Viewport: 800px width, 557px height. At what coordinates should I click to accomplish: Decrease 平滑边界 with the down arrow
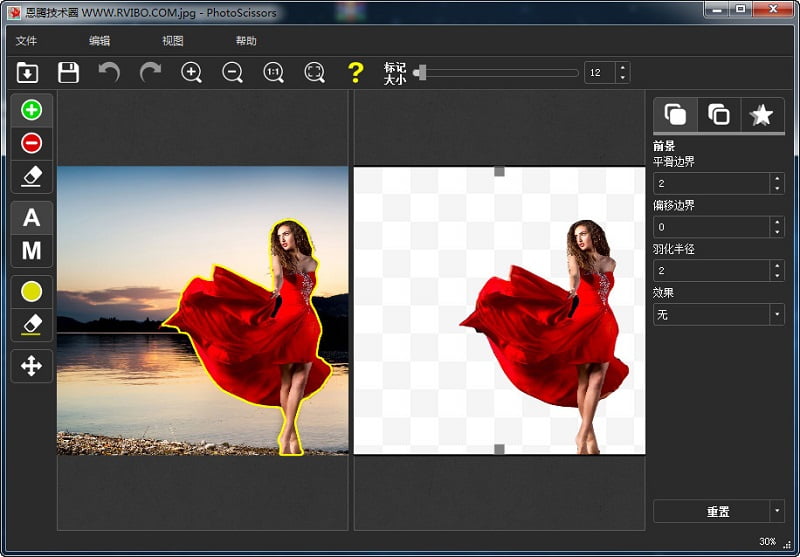click(777, 189)
